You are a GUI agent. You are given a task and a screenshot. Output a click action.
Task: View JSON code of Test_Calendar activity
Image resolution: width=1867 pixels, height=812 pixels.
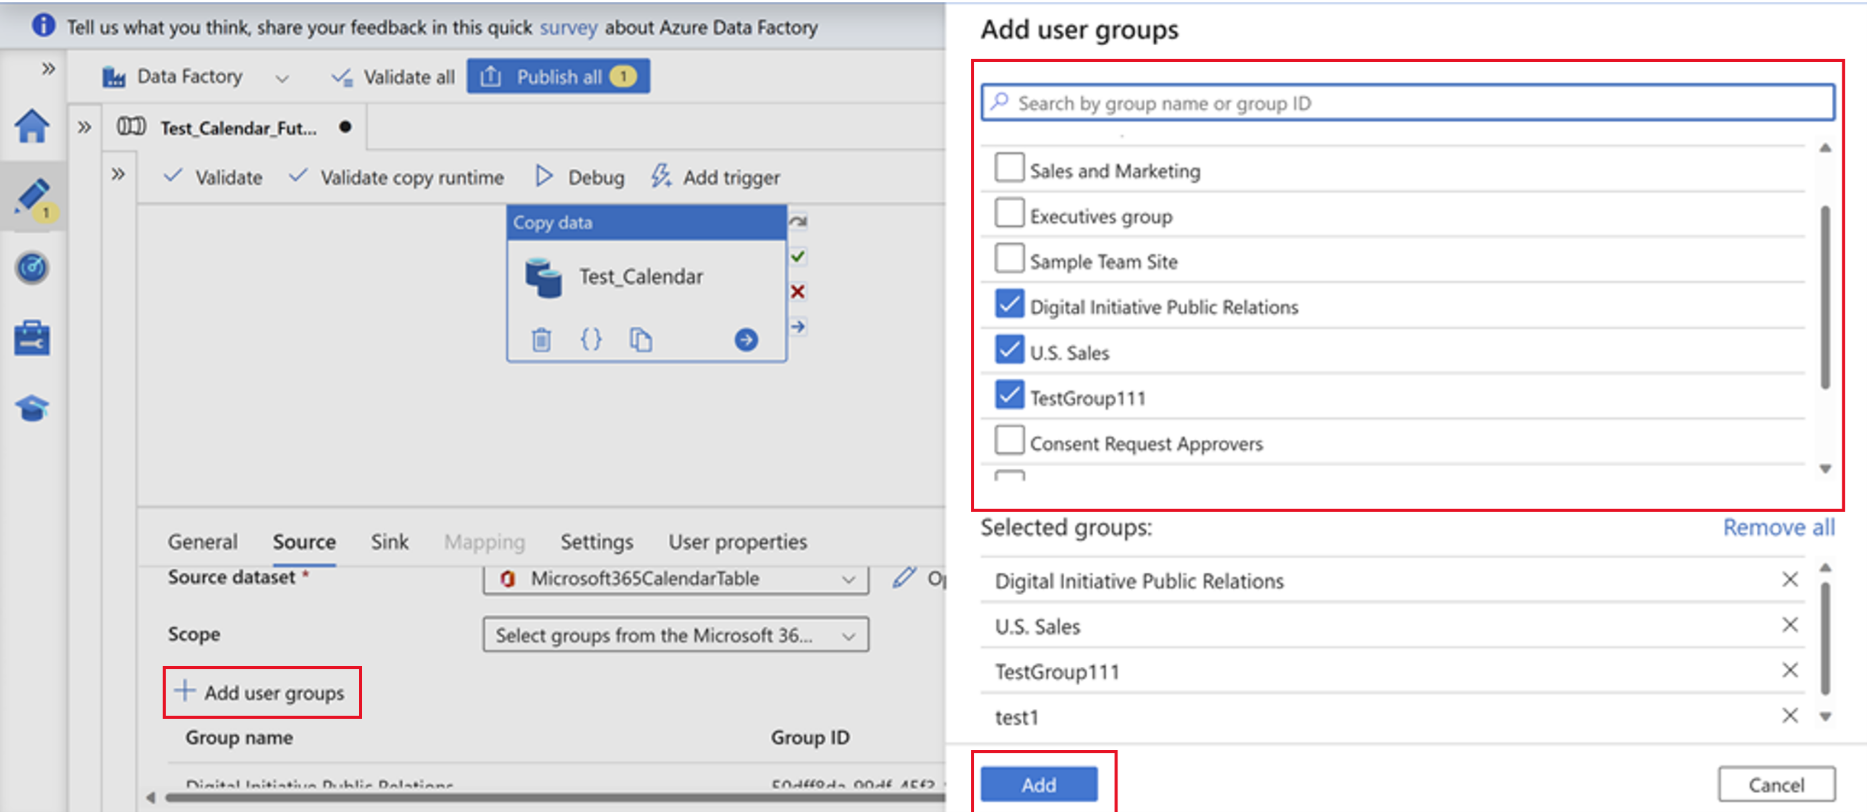(x=591, y=340)
